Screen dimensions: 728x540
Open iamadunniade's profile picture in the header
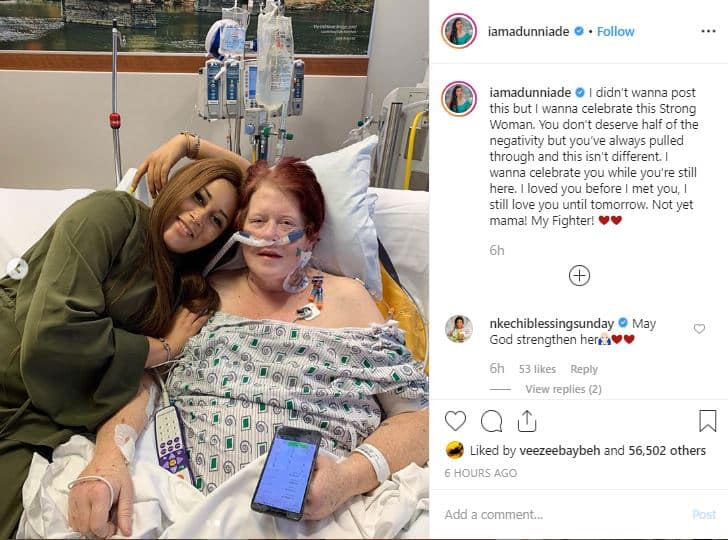[x=459, y=31]
